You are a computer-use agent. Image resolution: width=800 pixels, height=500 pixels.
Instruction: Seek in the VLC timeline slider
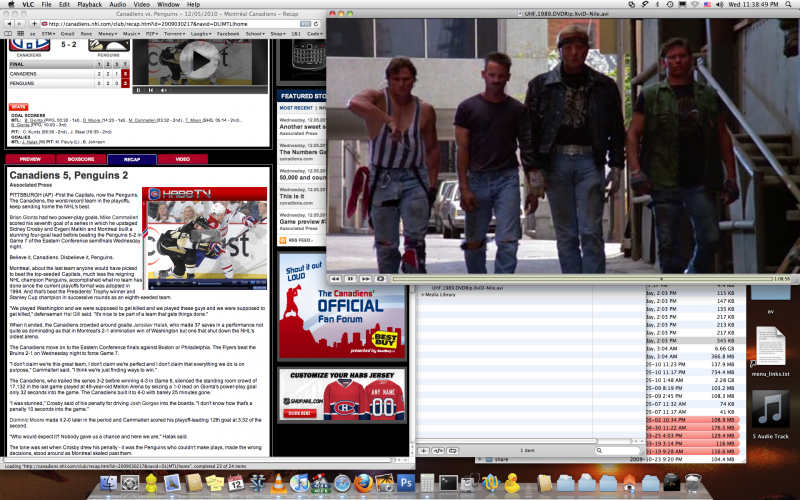coord(582,279)
